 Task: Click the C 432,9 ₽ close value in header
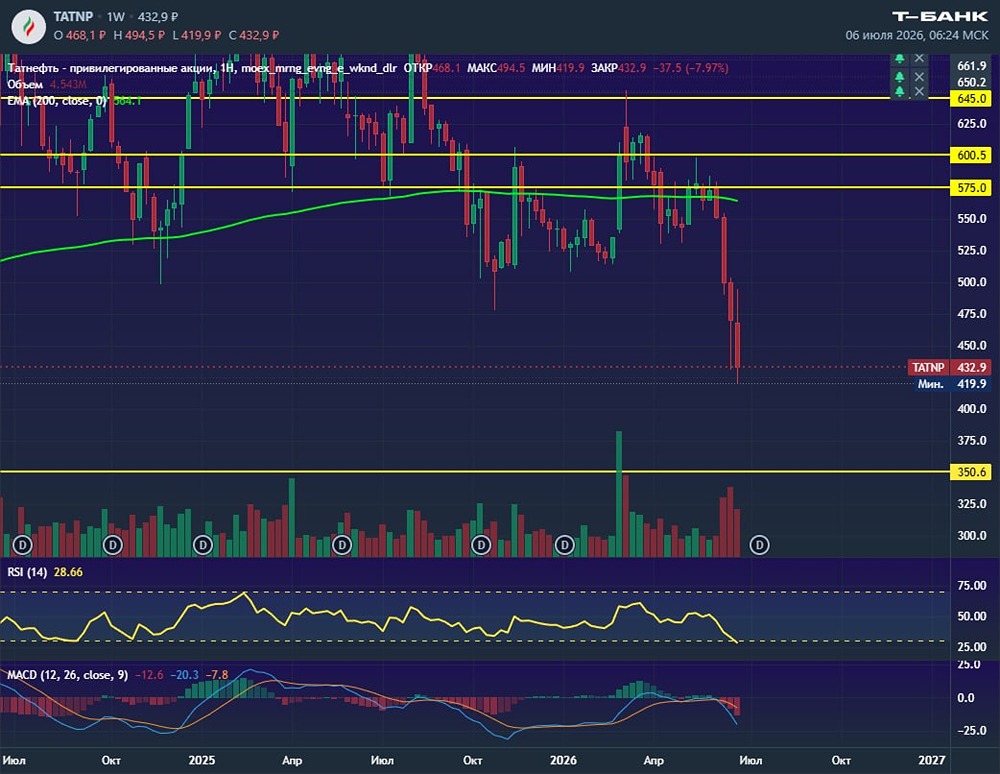coord(253,35)
